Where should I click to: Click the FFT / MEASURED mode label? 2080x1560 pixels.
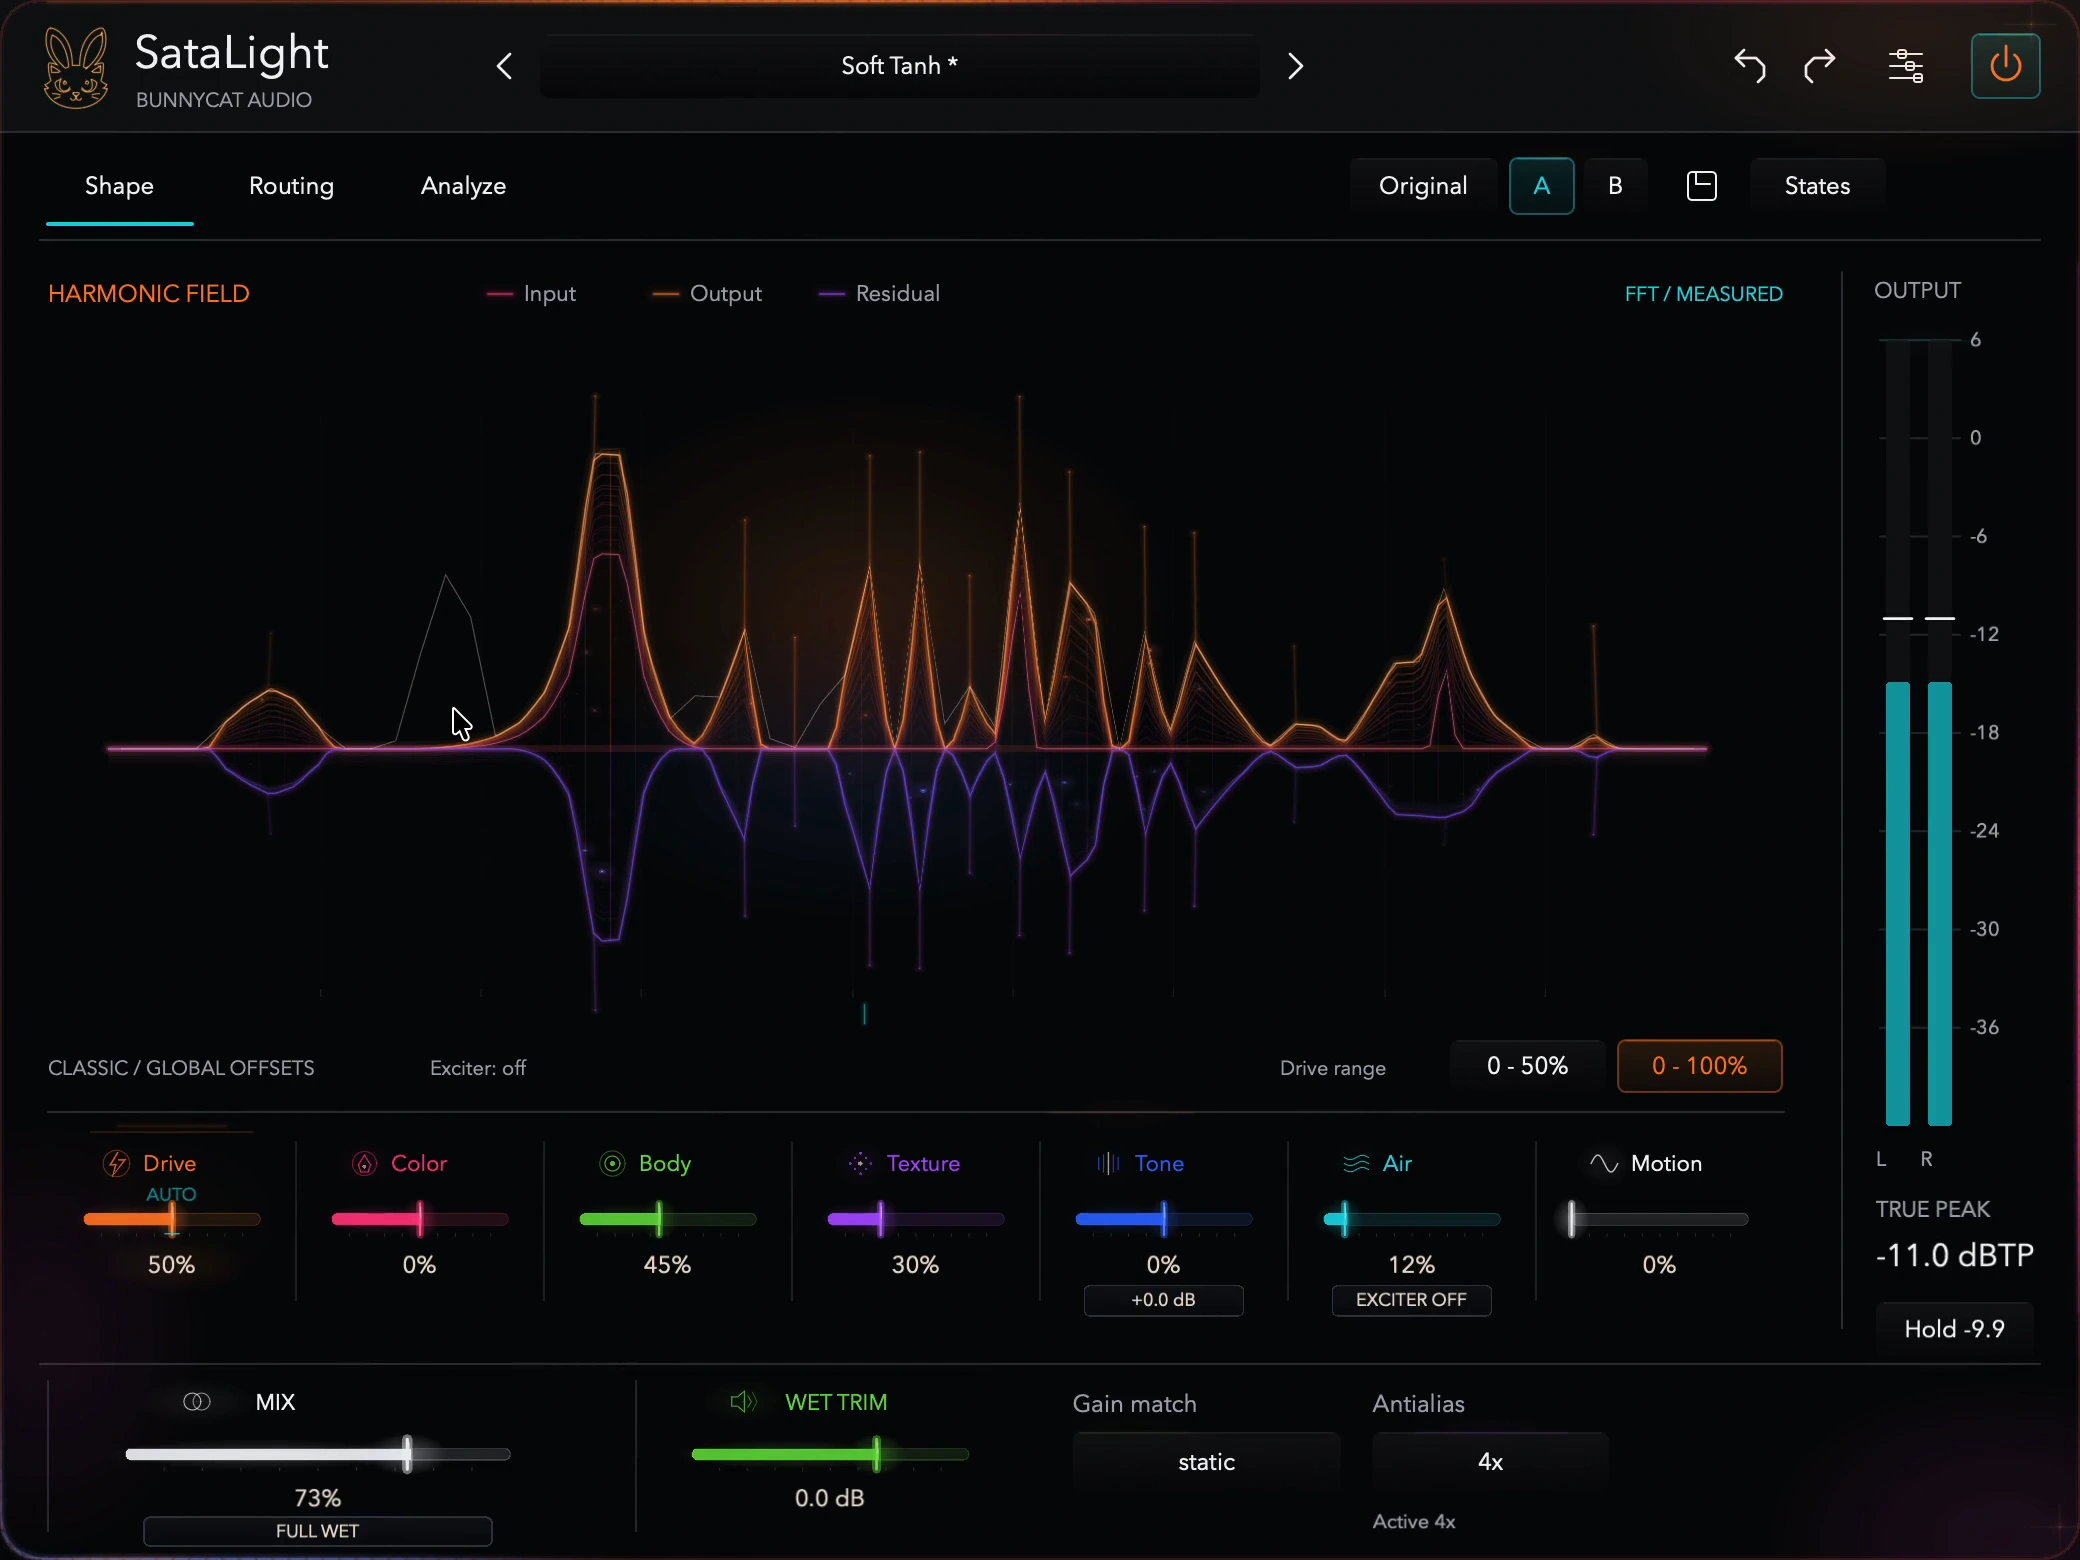tap(1703, 294)
